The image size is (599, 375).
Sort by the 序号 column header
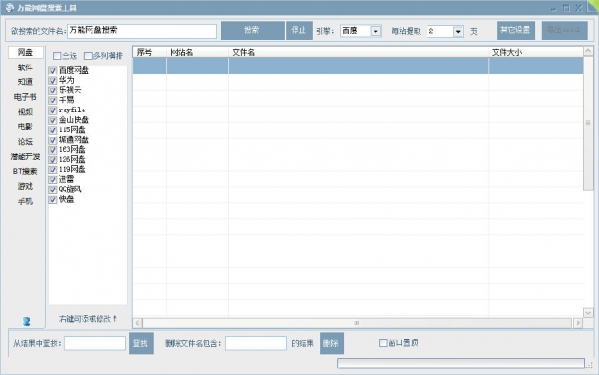point(150,52)
